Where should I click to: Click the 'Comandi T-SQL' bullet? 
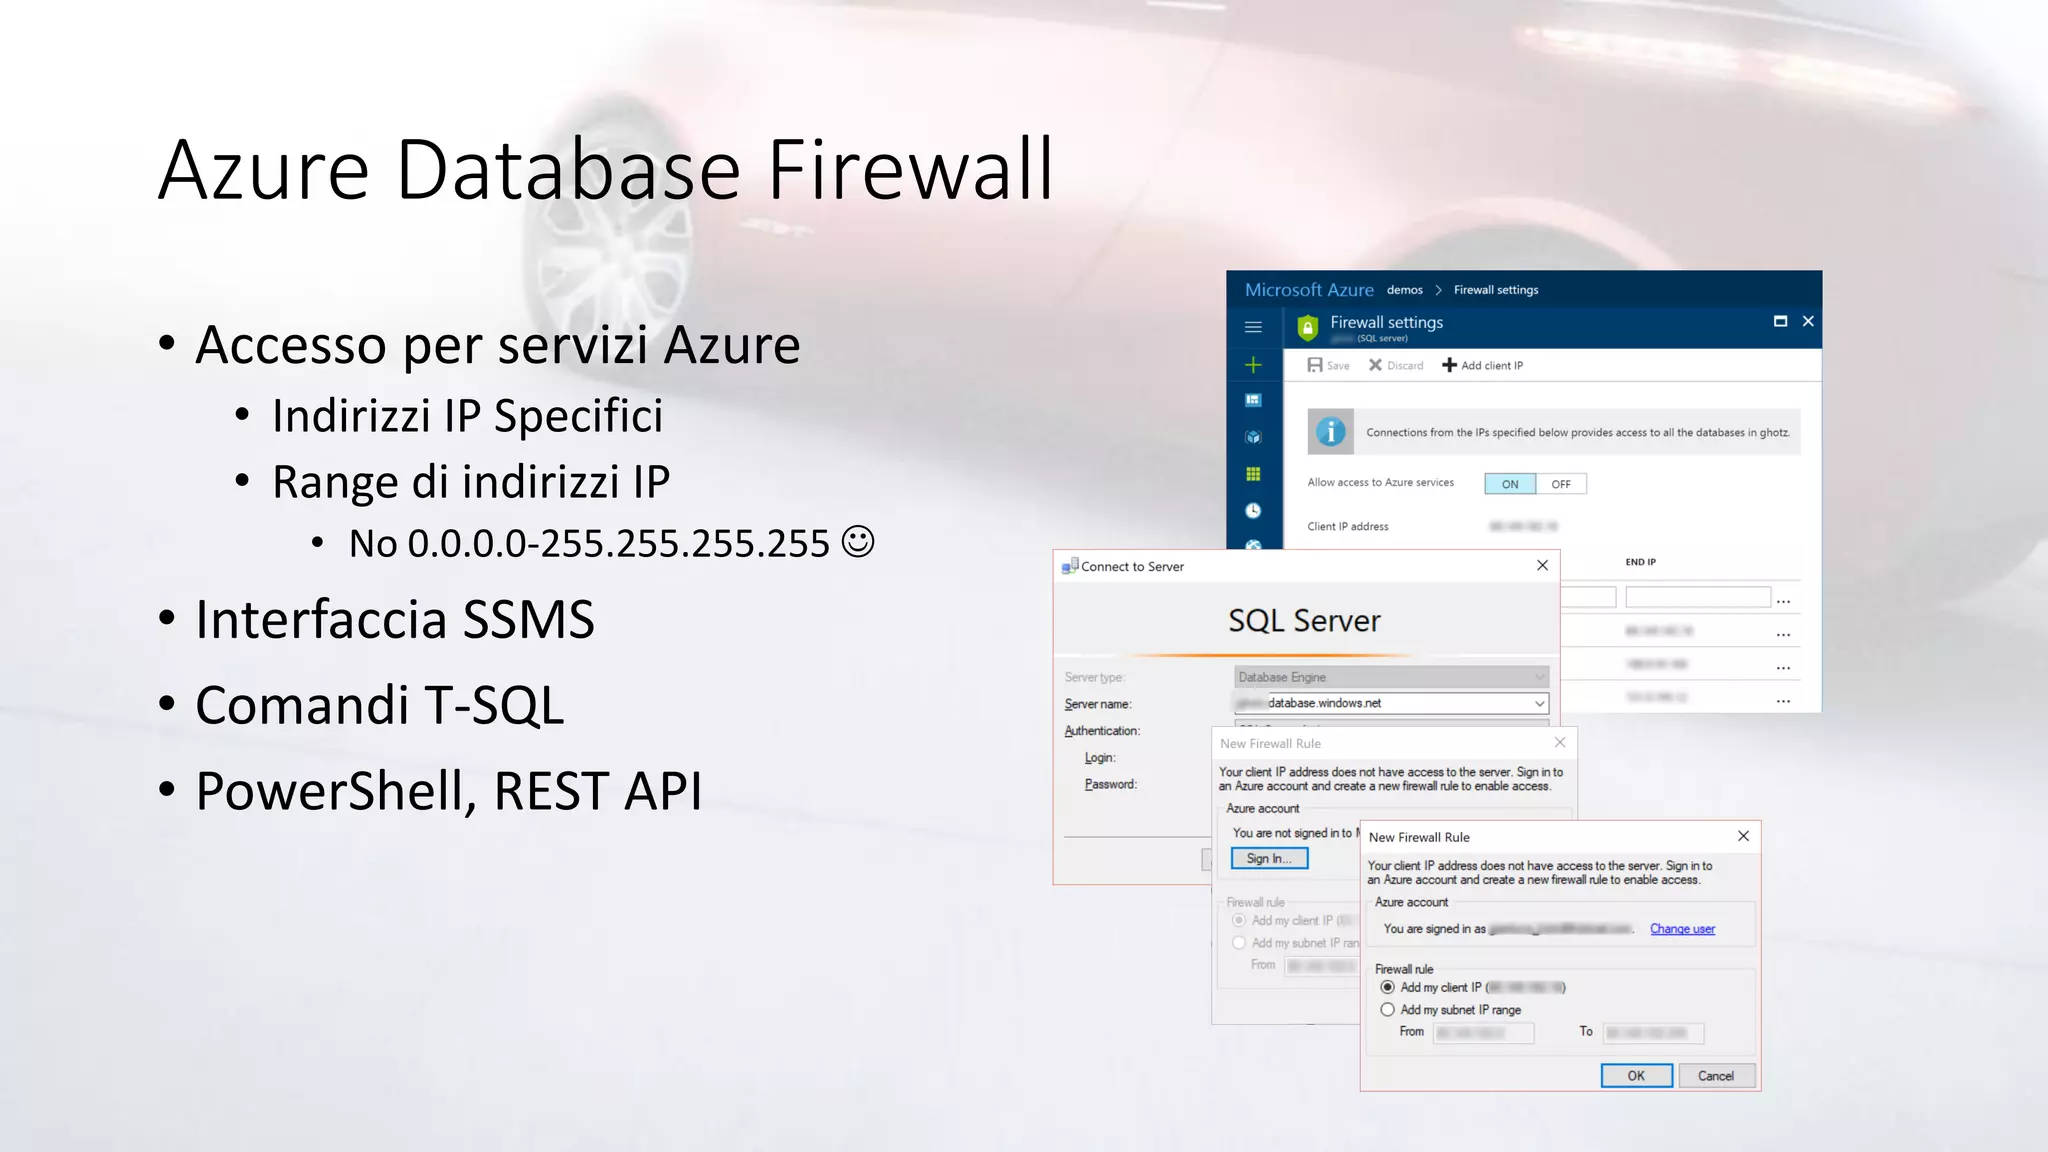point(380,705)
